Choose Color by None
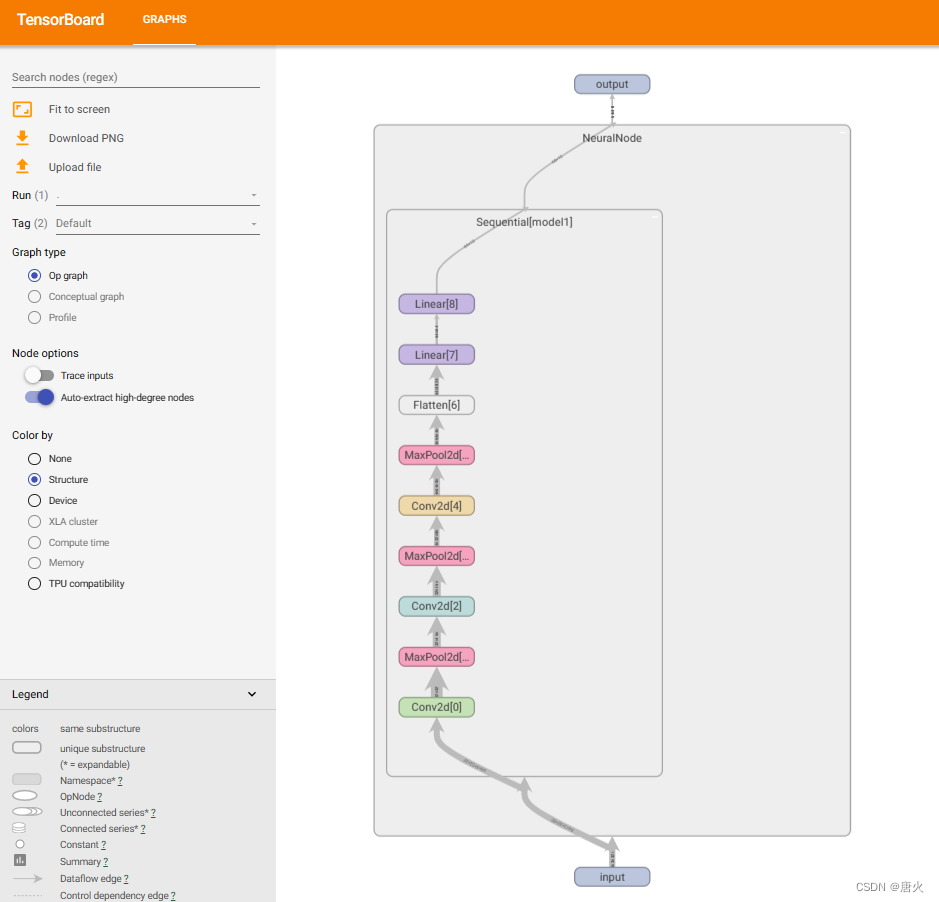The image size is (939, 902). point(35,459)
